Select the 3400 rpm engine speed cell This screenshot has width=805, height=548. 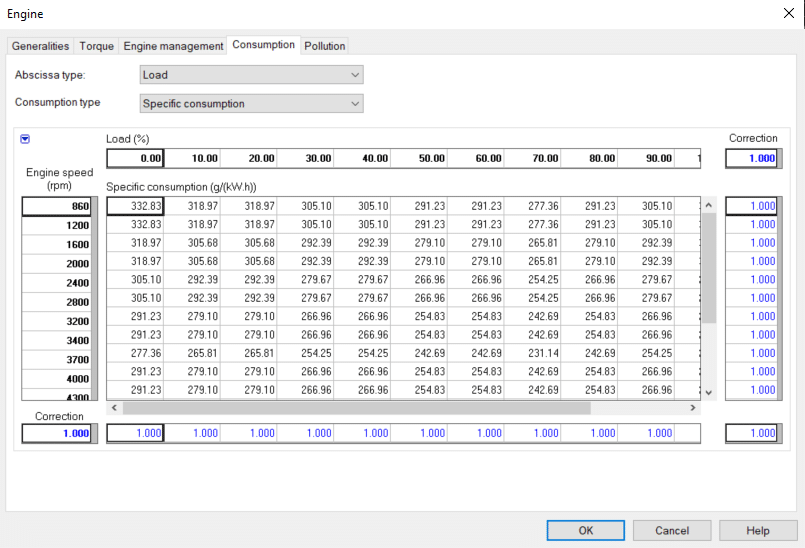(57, 341)
